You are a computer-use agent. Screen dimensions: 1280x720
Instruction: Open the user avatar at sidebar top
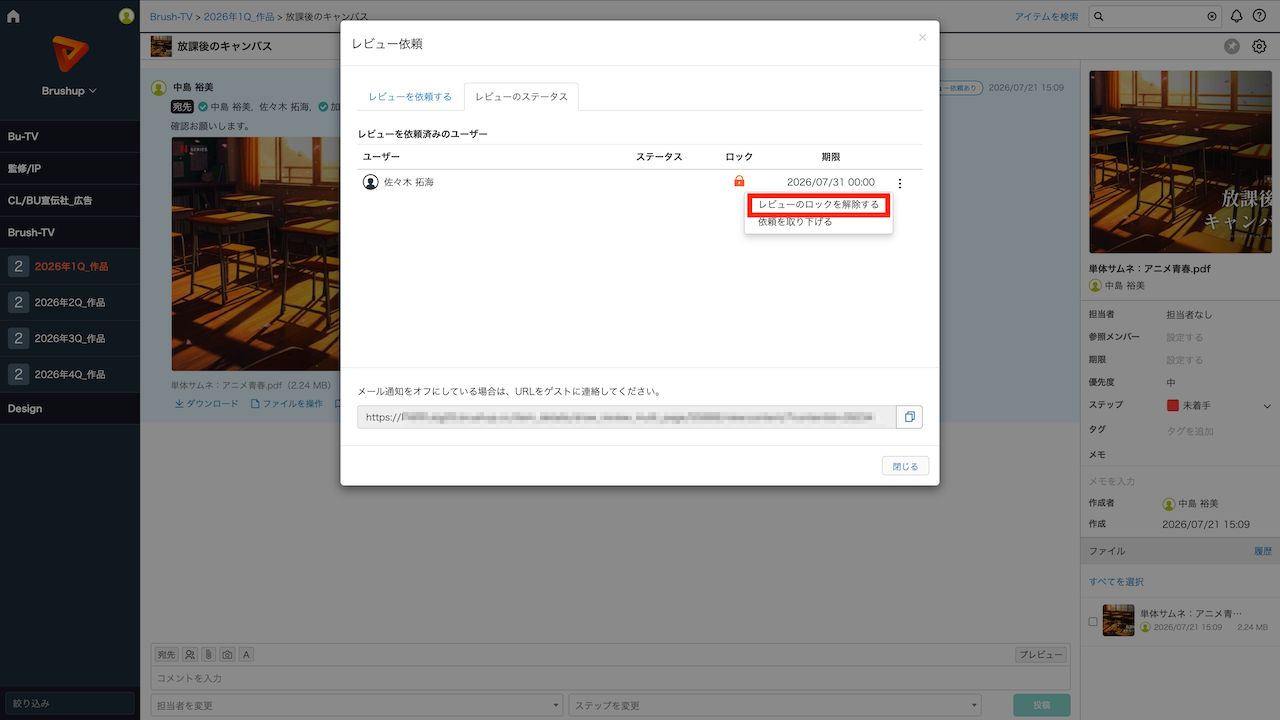(126, 16)
